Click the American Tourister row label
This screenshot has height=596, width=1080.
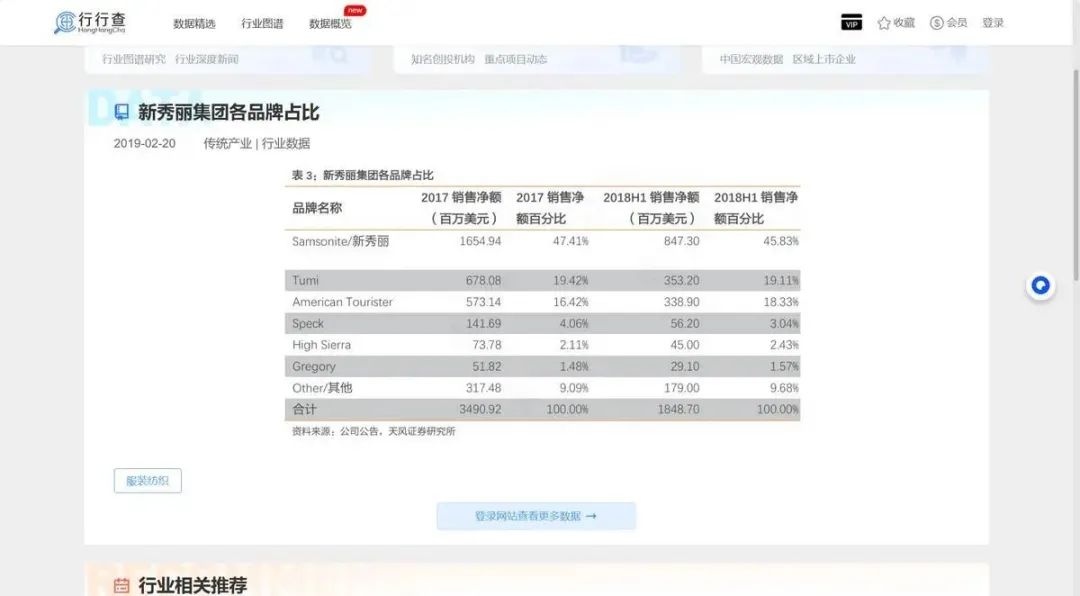(342, 302)
